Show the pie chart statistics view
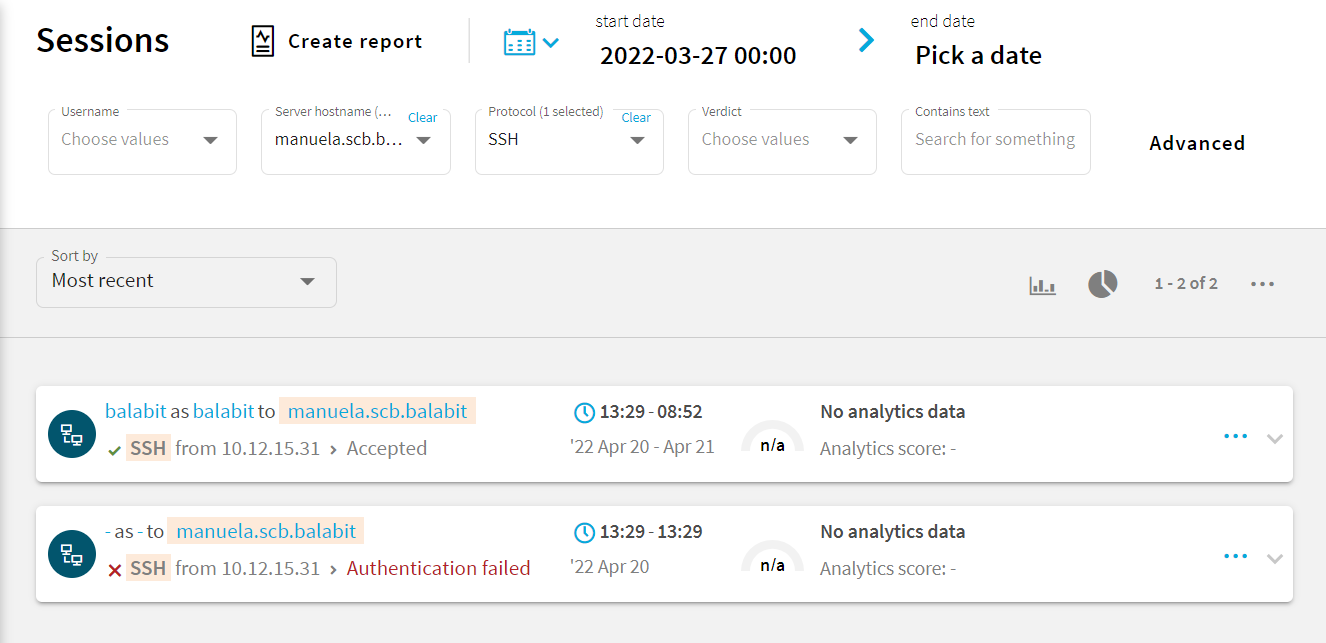1326x643 pixels. pyautogui.click(x=1102, y=284)
